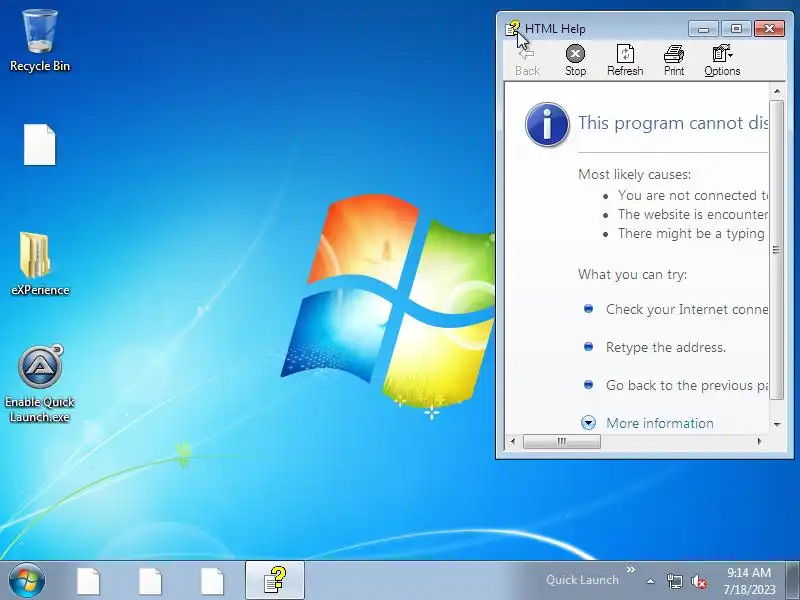
Task: Expand More information section
Action: [x=588, y=422]
